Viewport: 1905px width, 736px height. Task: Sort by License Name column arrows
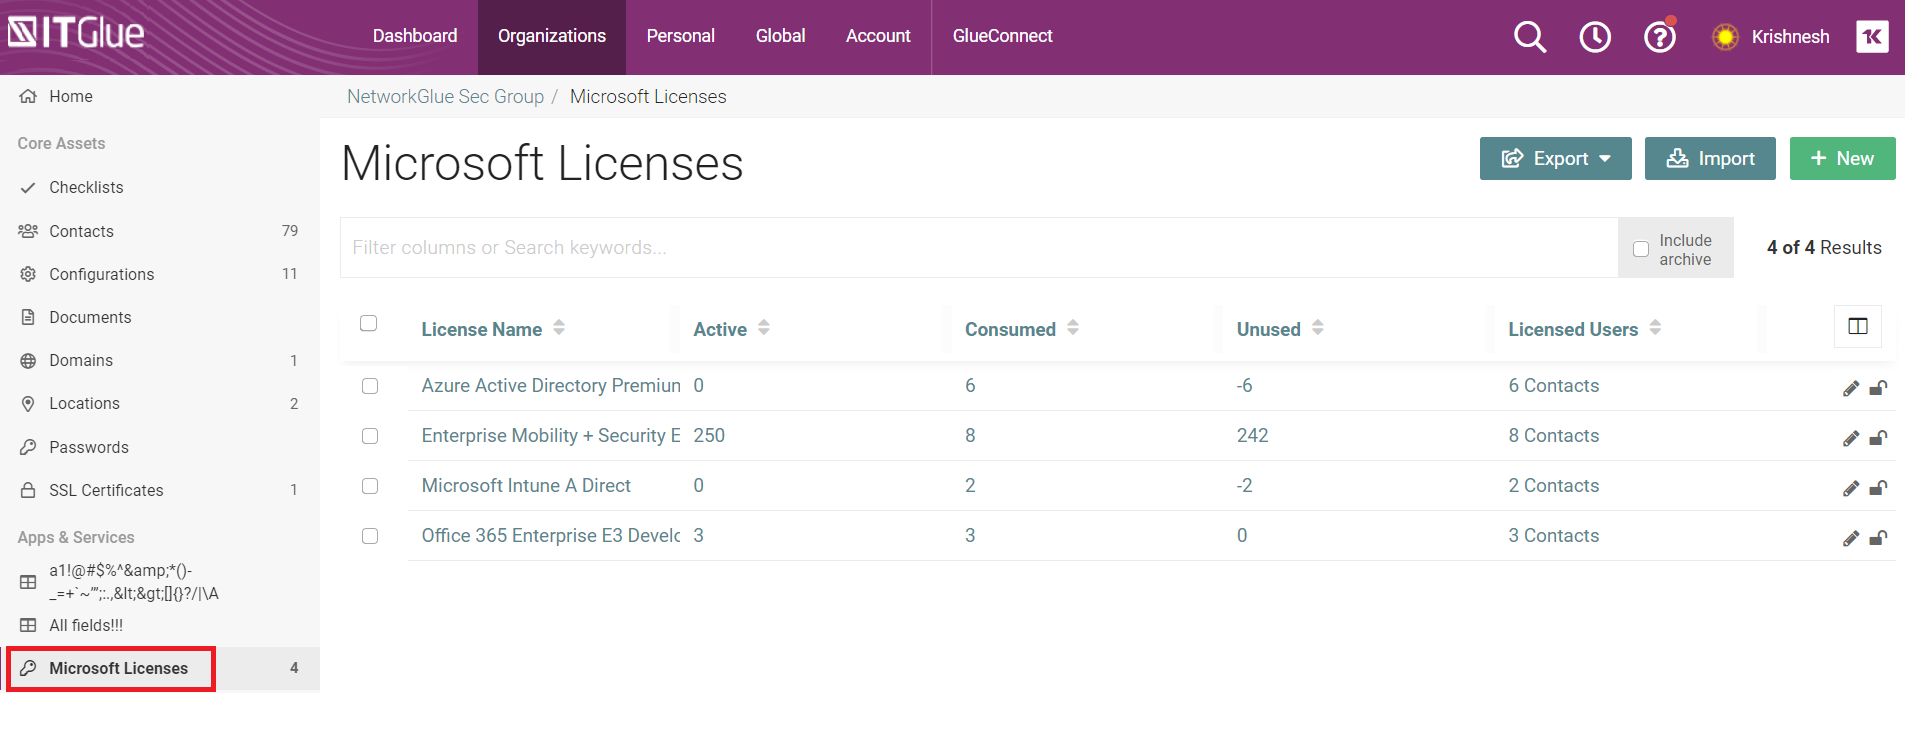pos(559,327)
